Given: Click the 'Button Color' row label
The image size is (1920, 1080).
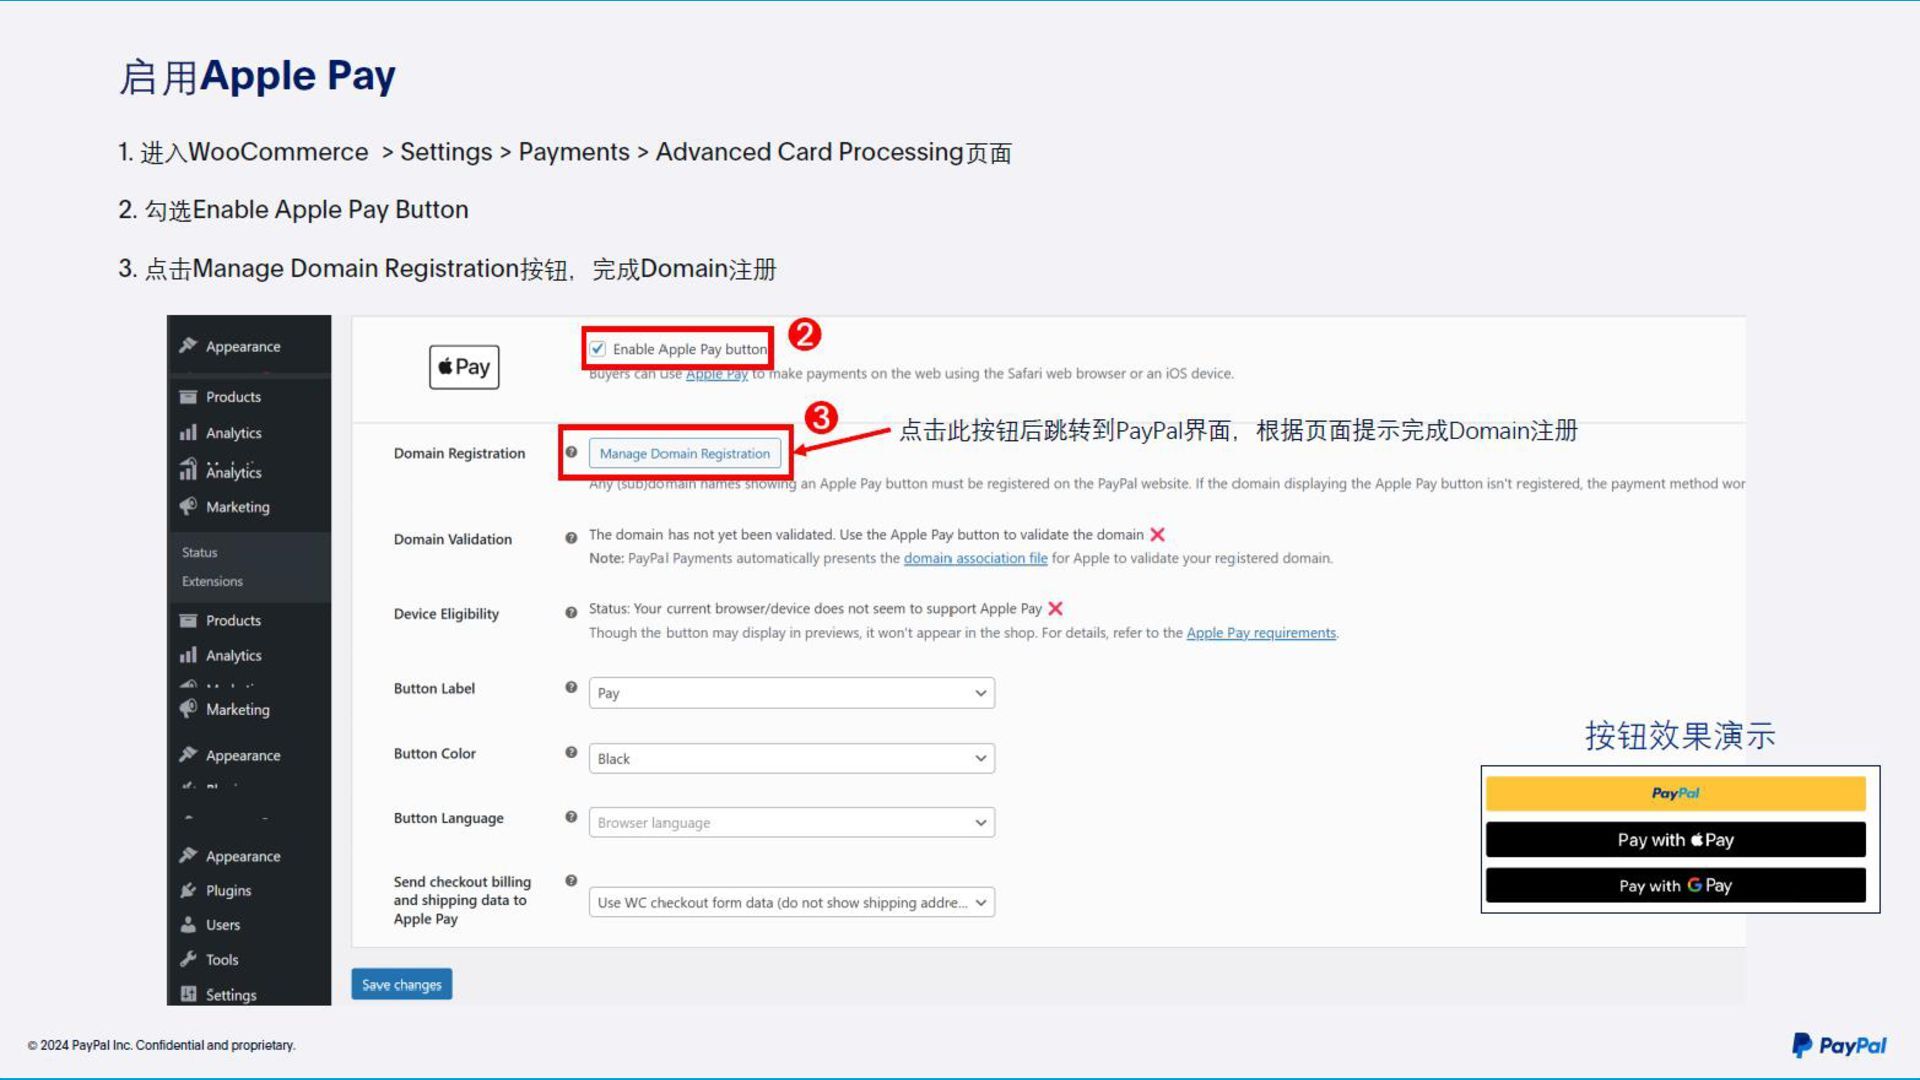Looking at the screenshot, I should pyautogui.click(x=434, y=753).
